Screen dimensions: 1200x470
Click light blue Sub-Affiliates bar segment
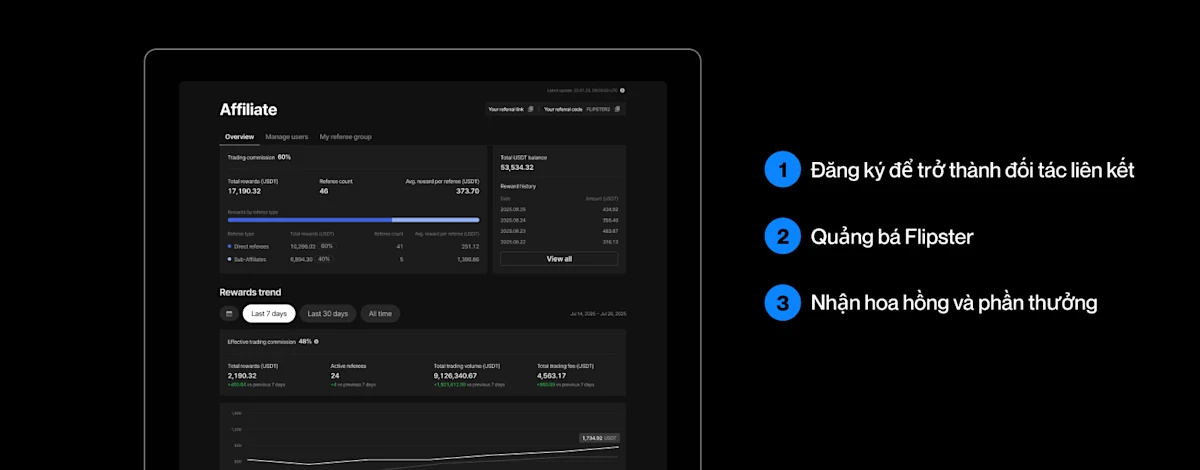[x=435, y=219]
